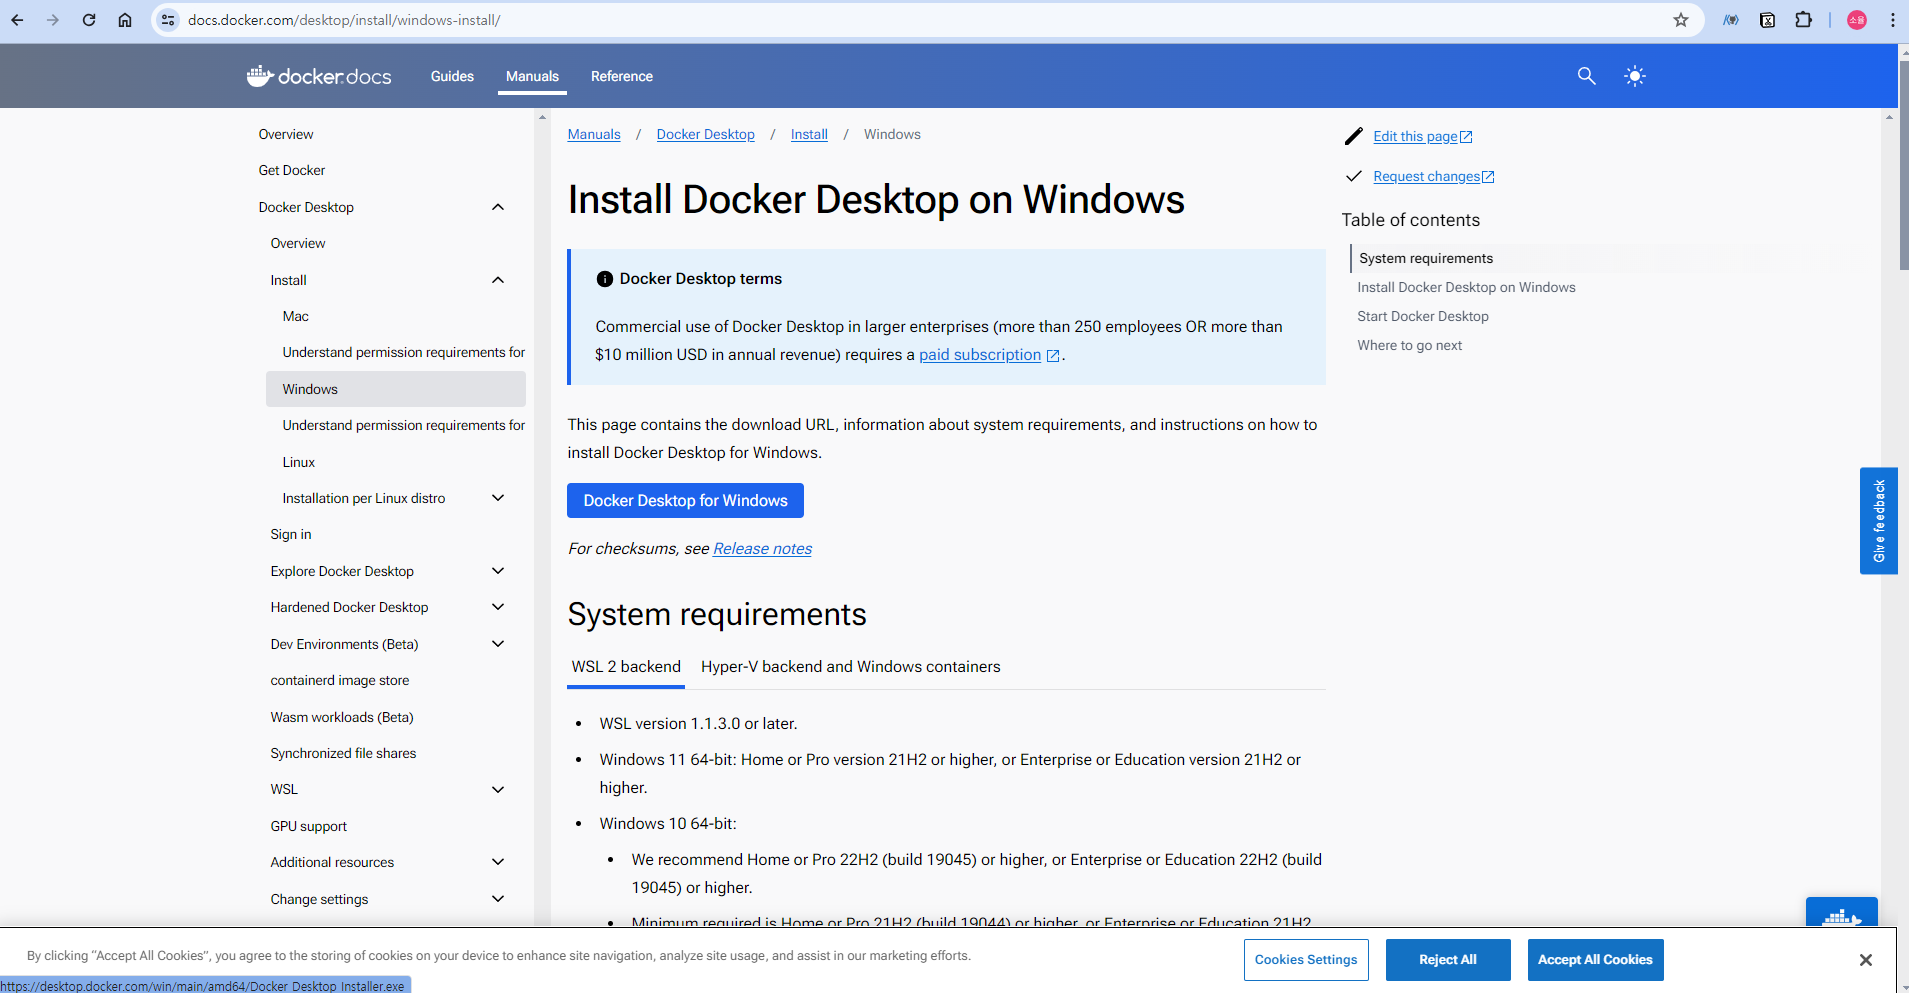The image size is (1909, 993).
Task: Open the Manuals nav tab
Action: point(532,76)
